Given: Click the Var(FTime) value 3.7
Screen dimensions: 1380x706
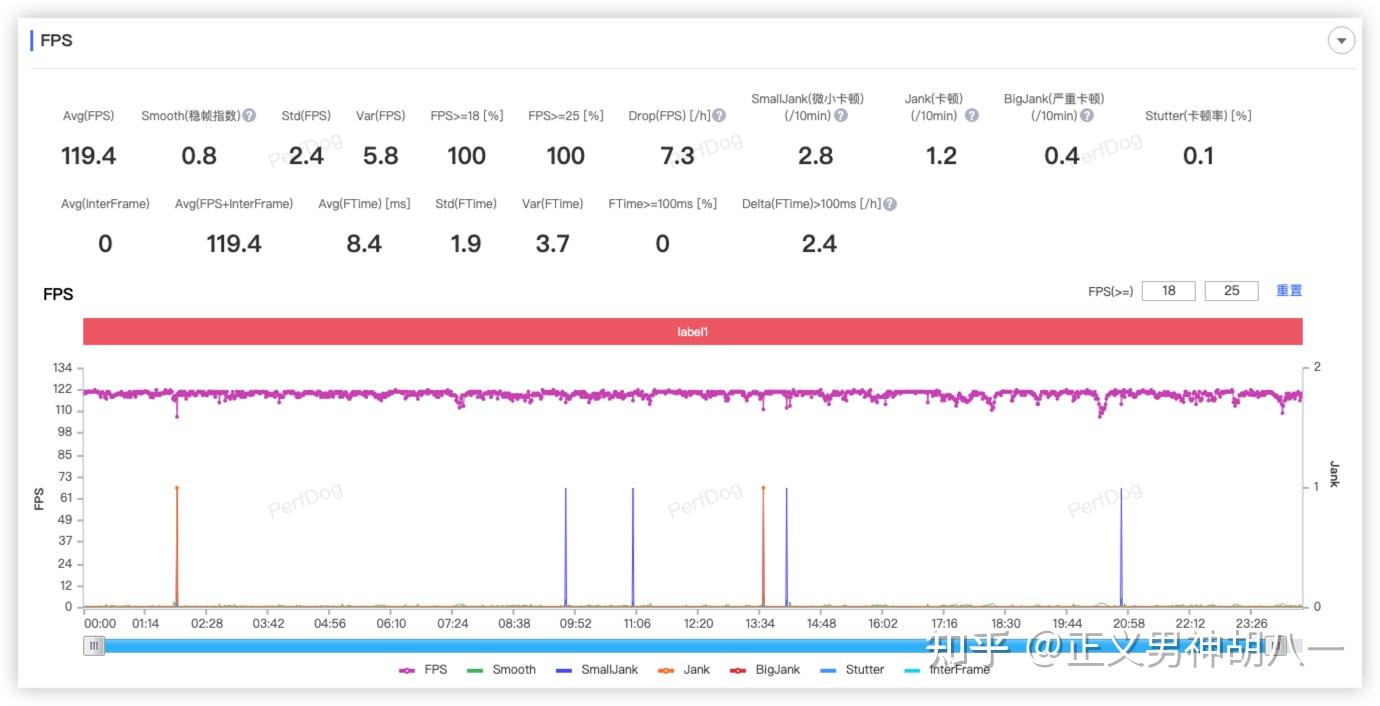Looking at the screenshot, I should click(552, 244).
